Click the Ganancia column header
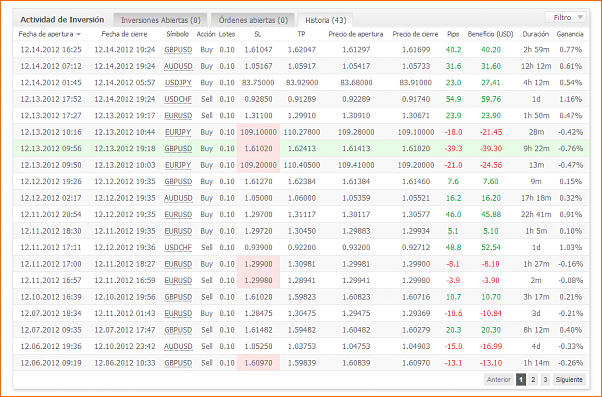Screen dimensions: 602x397 570,34
